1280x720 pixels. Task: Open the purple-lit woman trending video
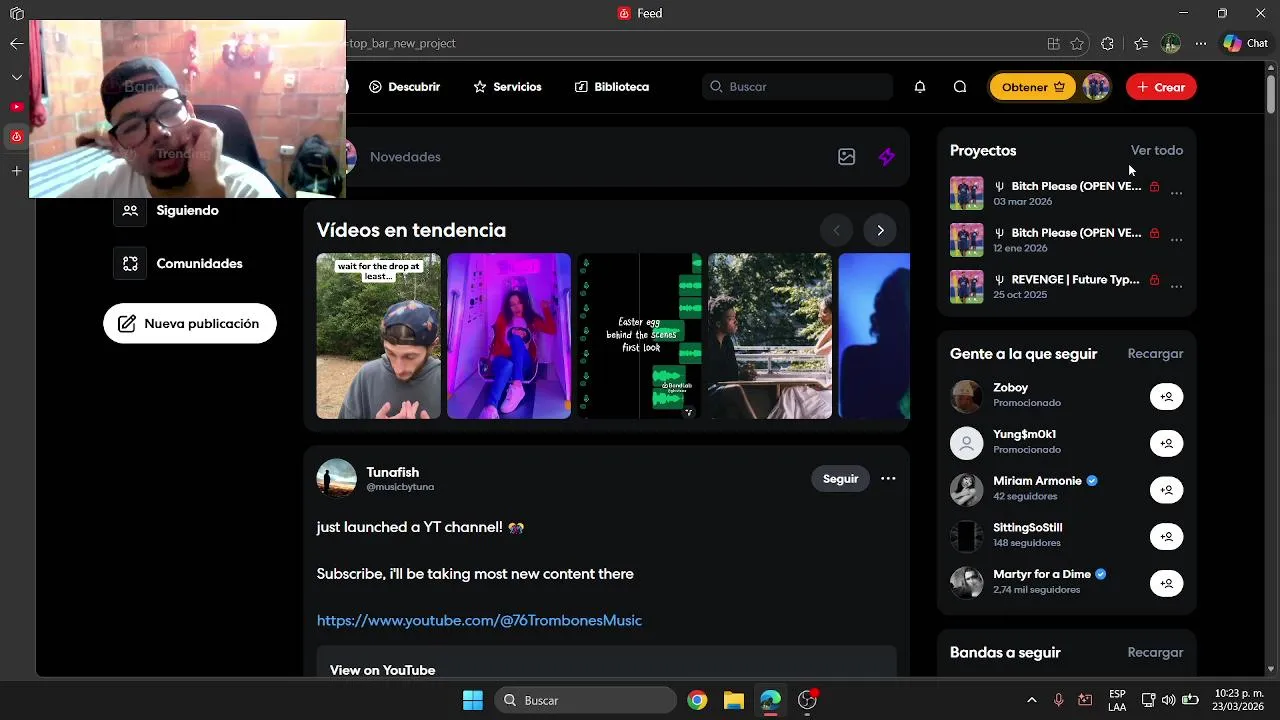coord(509,336)
